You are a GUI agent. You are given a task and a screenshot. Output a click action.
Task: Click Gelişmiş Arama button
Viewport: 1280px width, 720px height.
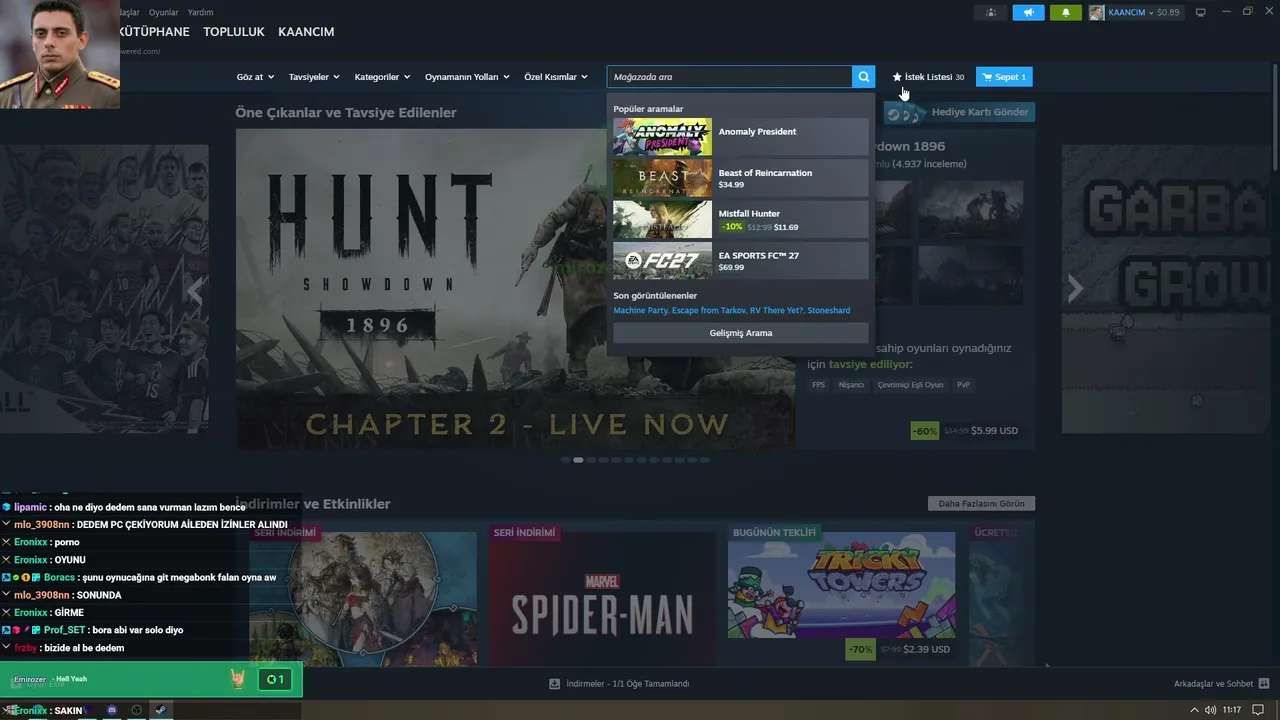[741, 333]
